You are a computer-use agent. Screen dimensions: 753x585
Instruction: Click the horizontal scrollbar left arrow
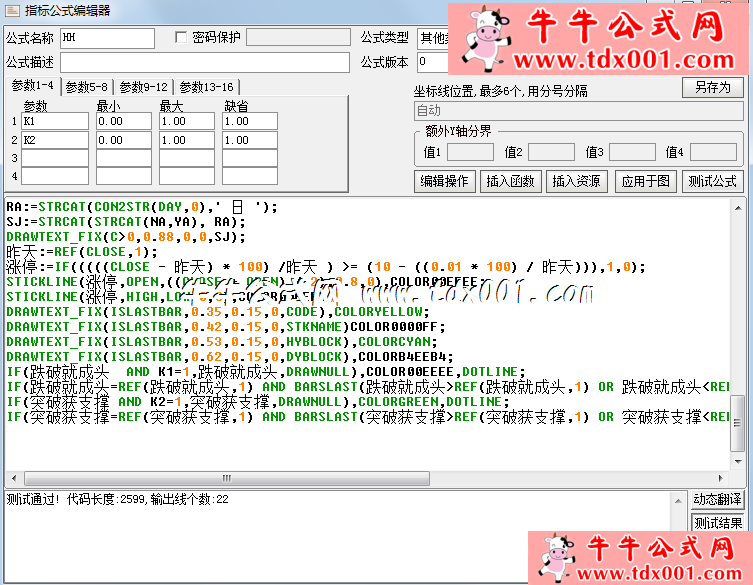point(14,478)
